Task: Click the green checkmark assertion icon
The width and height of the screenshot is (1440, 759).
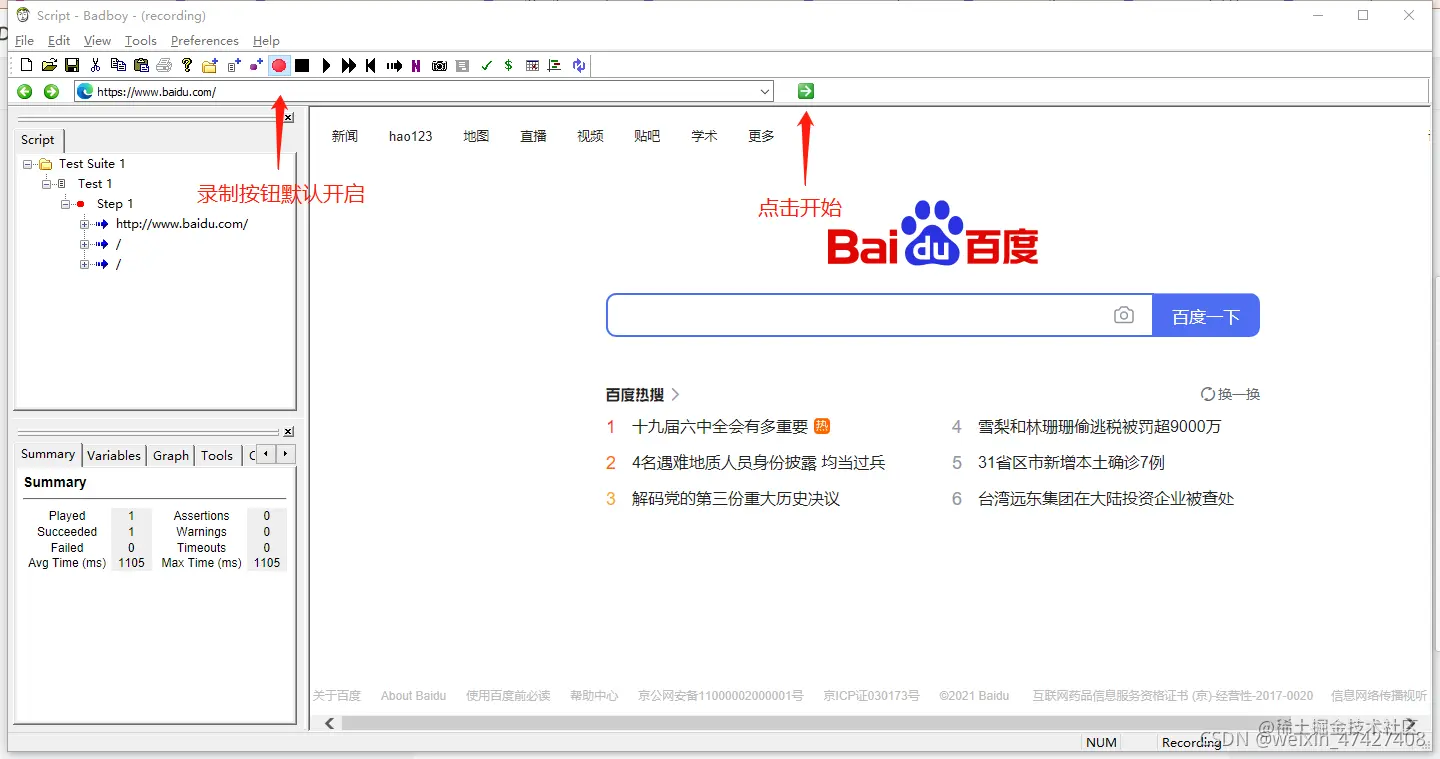Action: tap(486, 65)
